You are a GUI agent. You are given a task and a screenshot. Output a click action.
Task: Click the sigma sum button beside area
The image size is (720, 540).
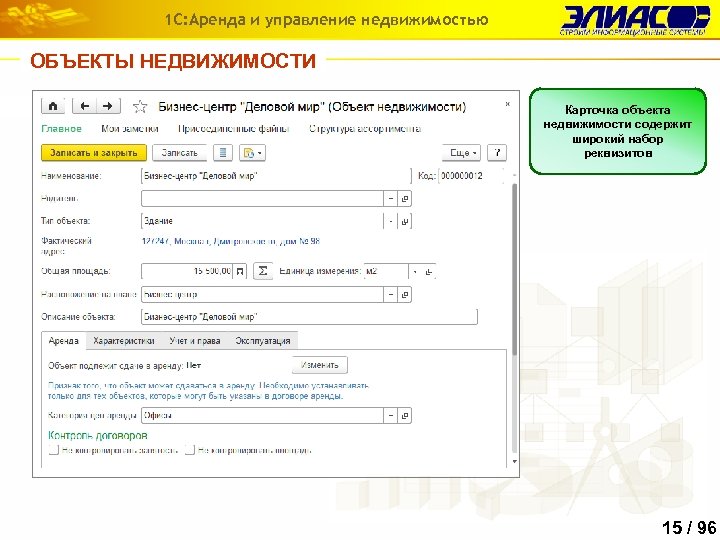pos(263,271)
